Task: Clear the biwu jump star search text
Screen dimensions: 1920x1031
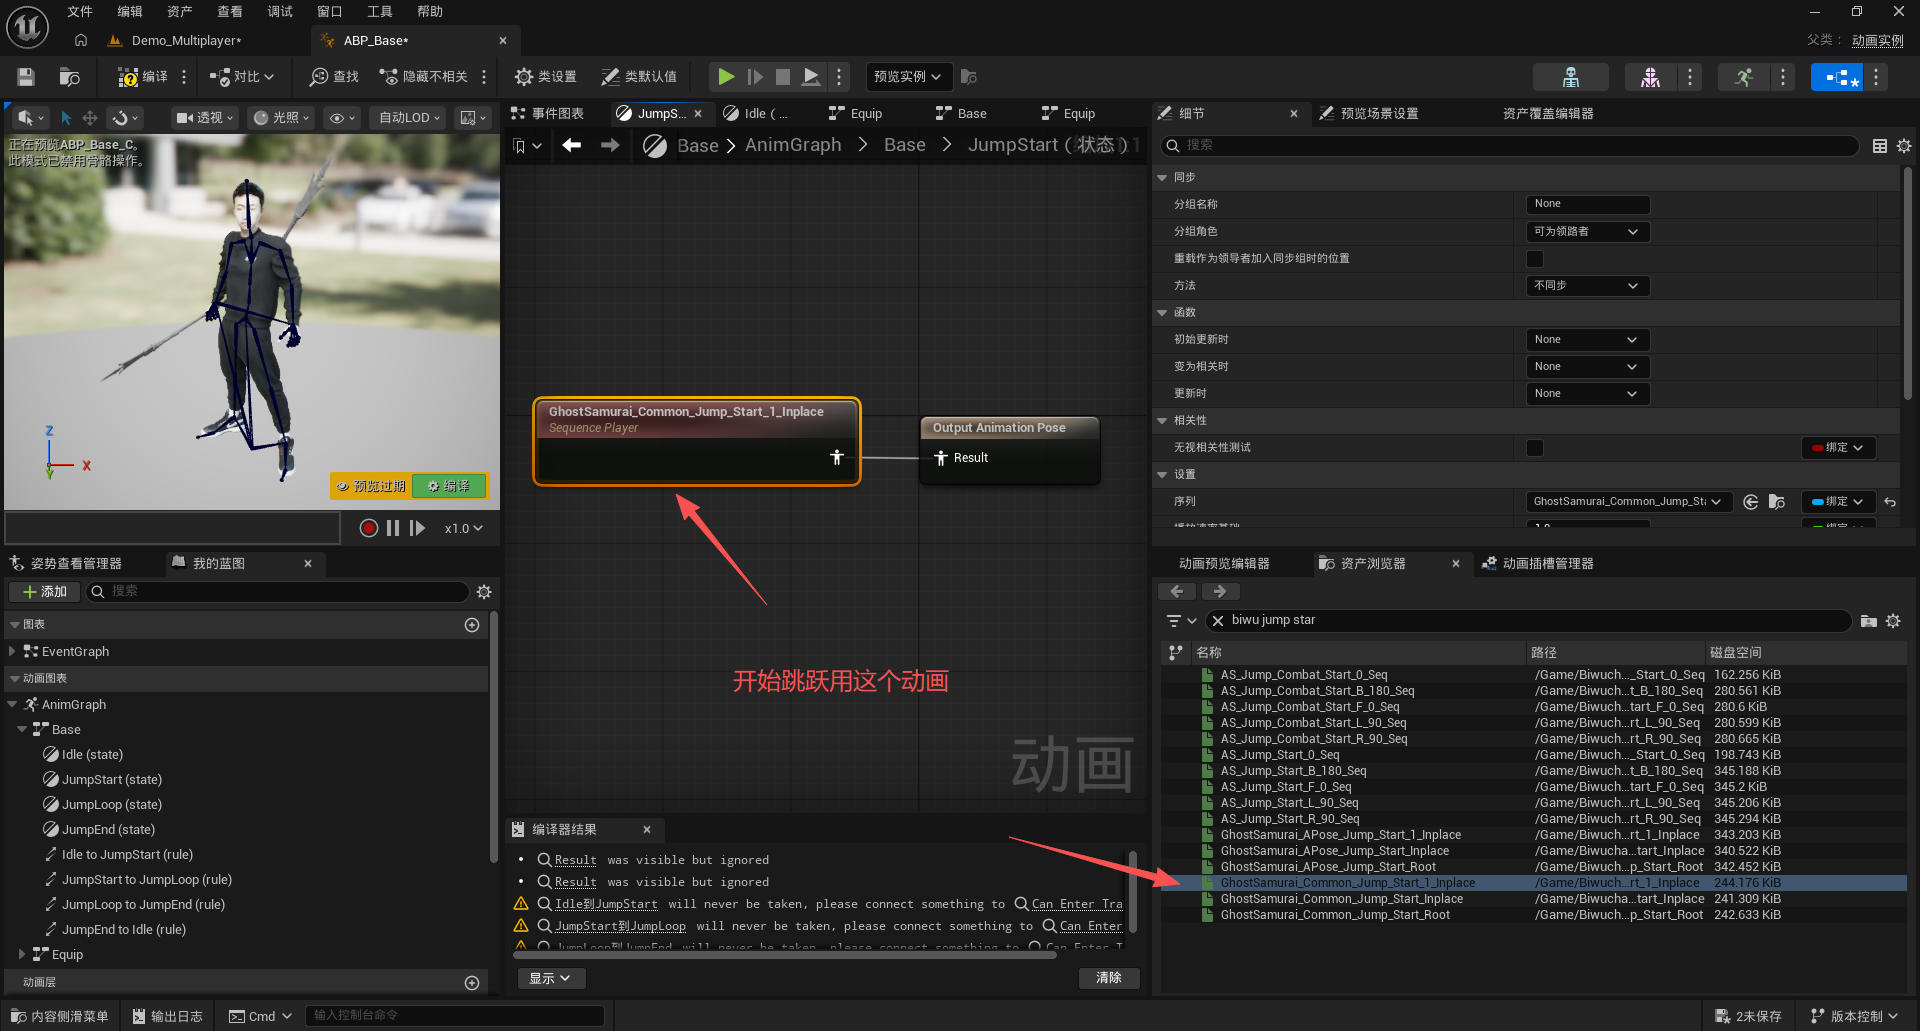Action: tap(1218, 621)
